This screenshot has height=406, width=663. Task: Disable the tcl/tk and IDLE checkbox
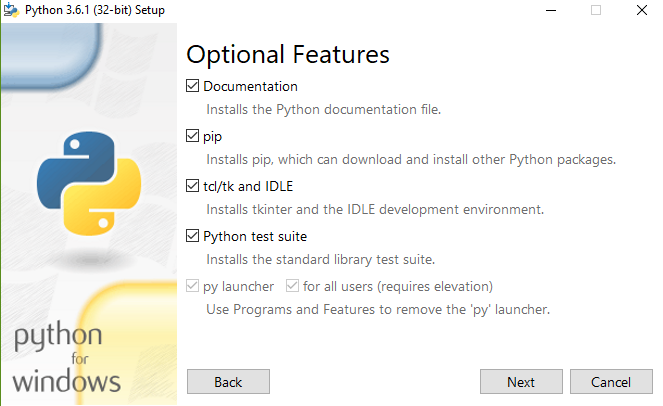click(193, 187)
